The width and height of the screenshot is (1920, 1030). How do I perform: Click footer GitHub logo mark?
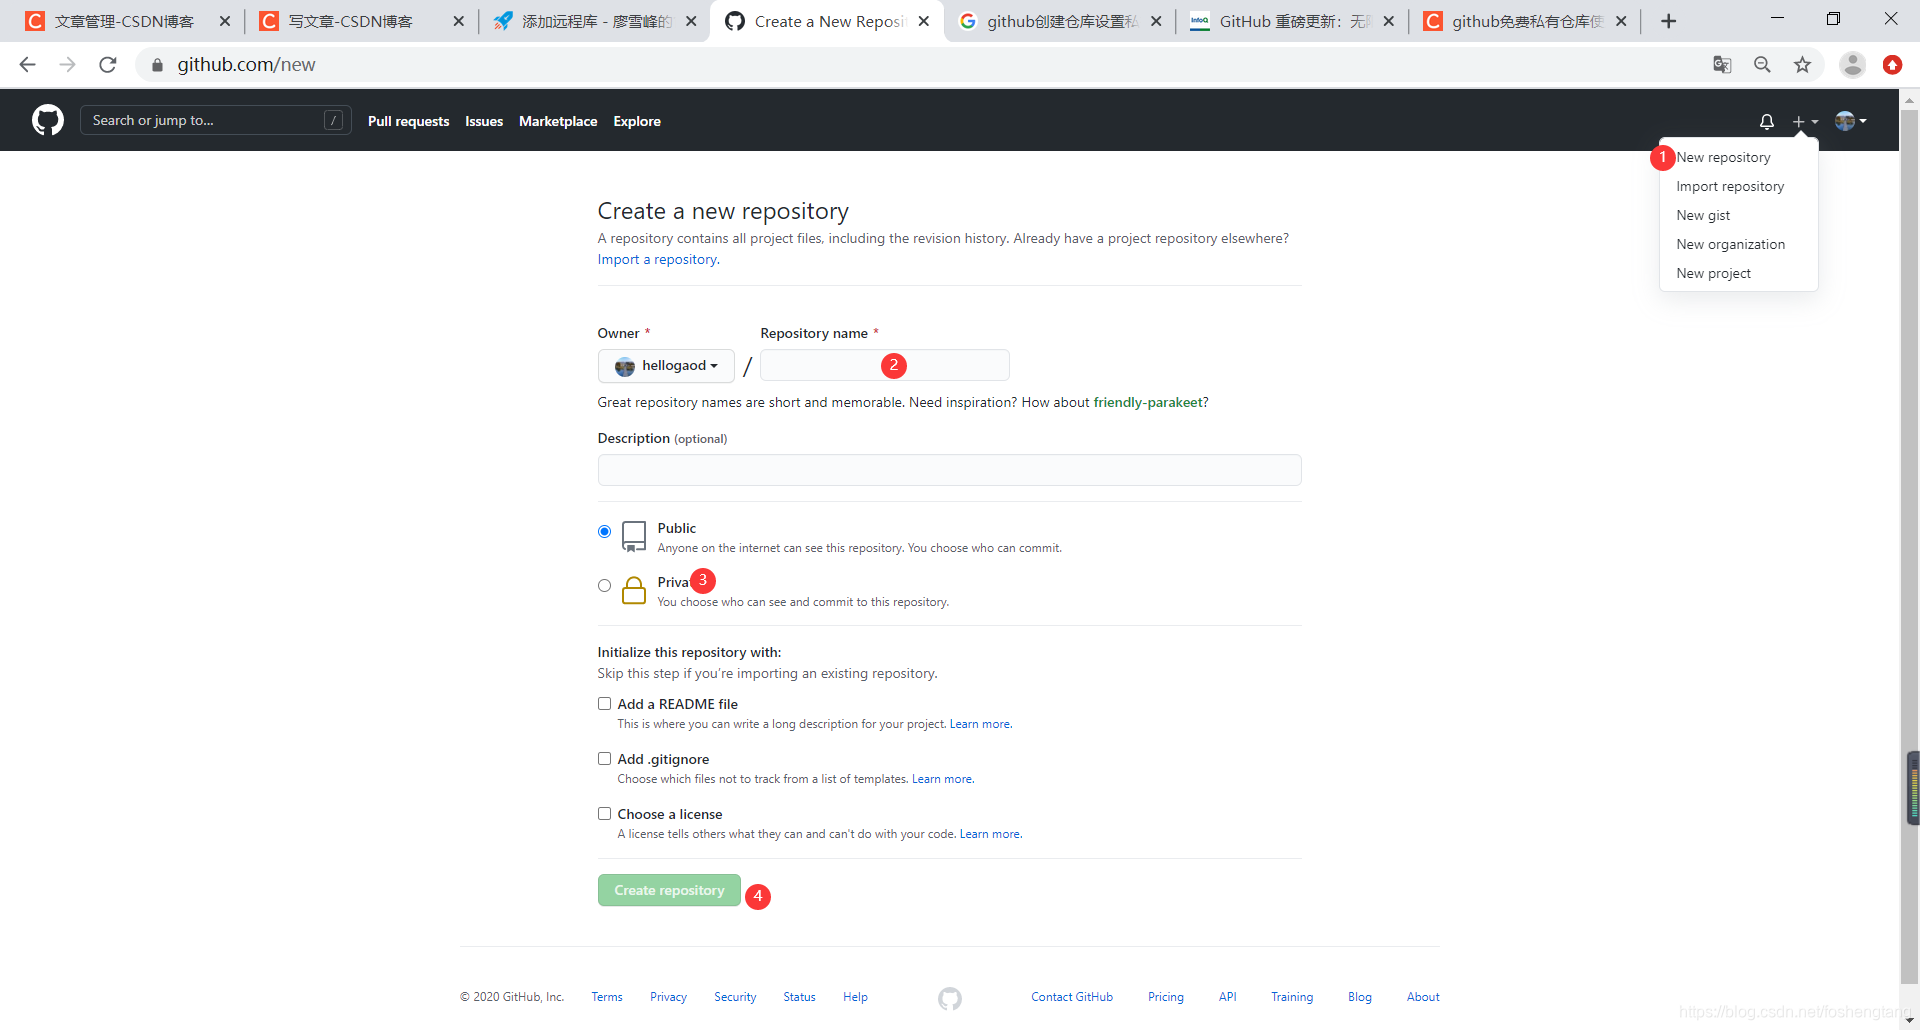coord(950,998)
